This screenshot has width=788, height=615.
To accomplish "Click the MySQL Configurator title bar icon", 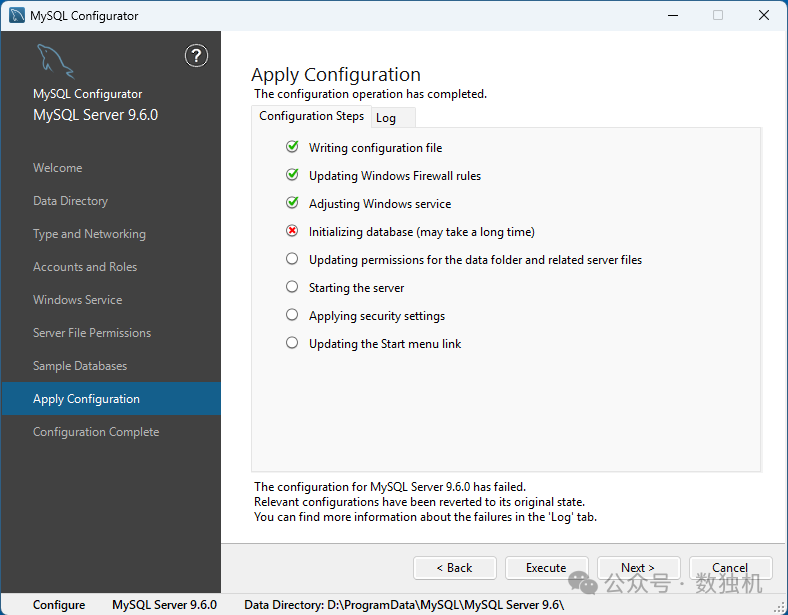I will tap(17, 16).
